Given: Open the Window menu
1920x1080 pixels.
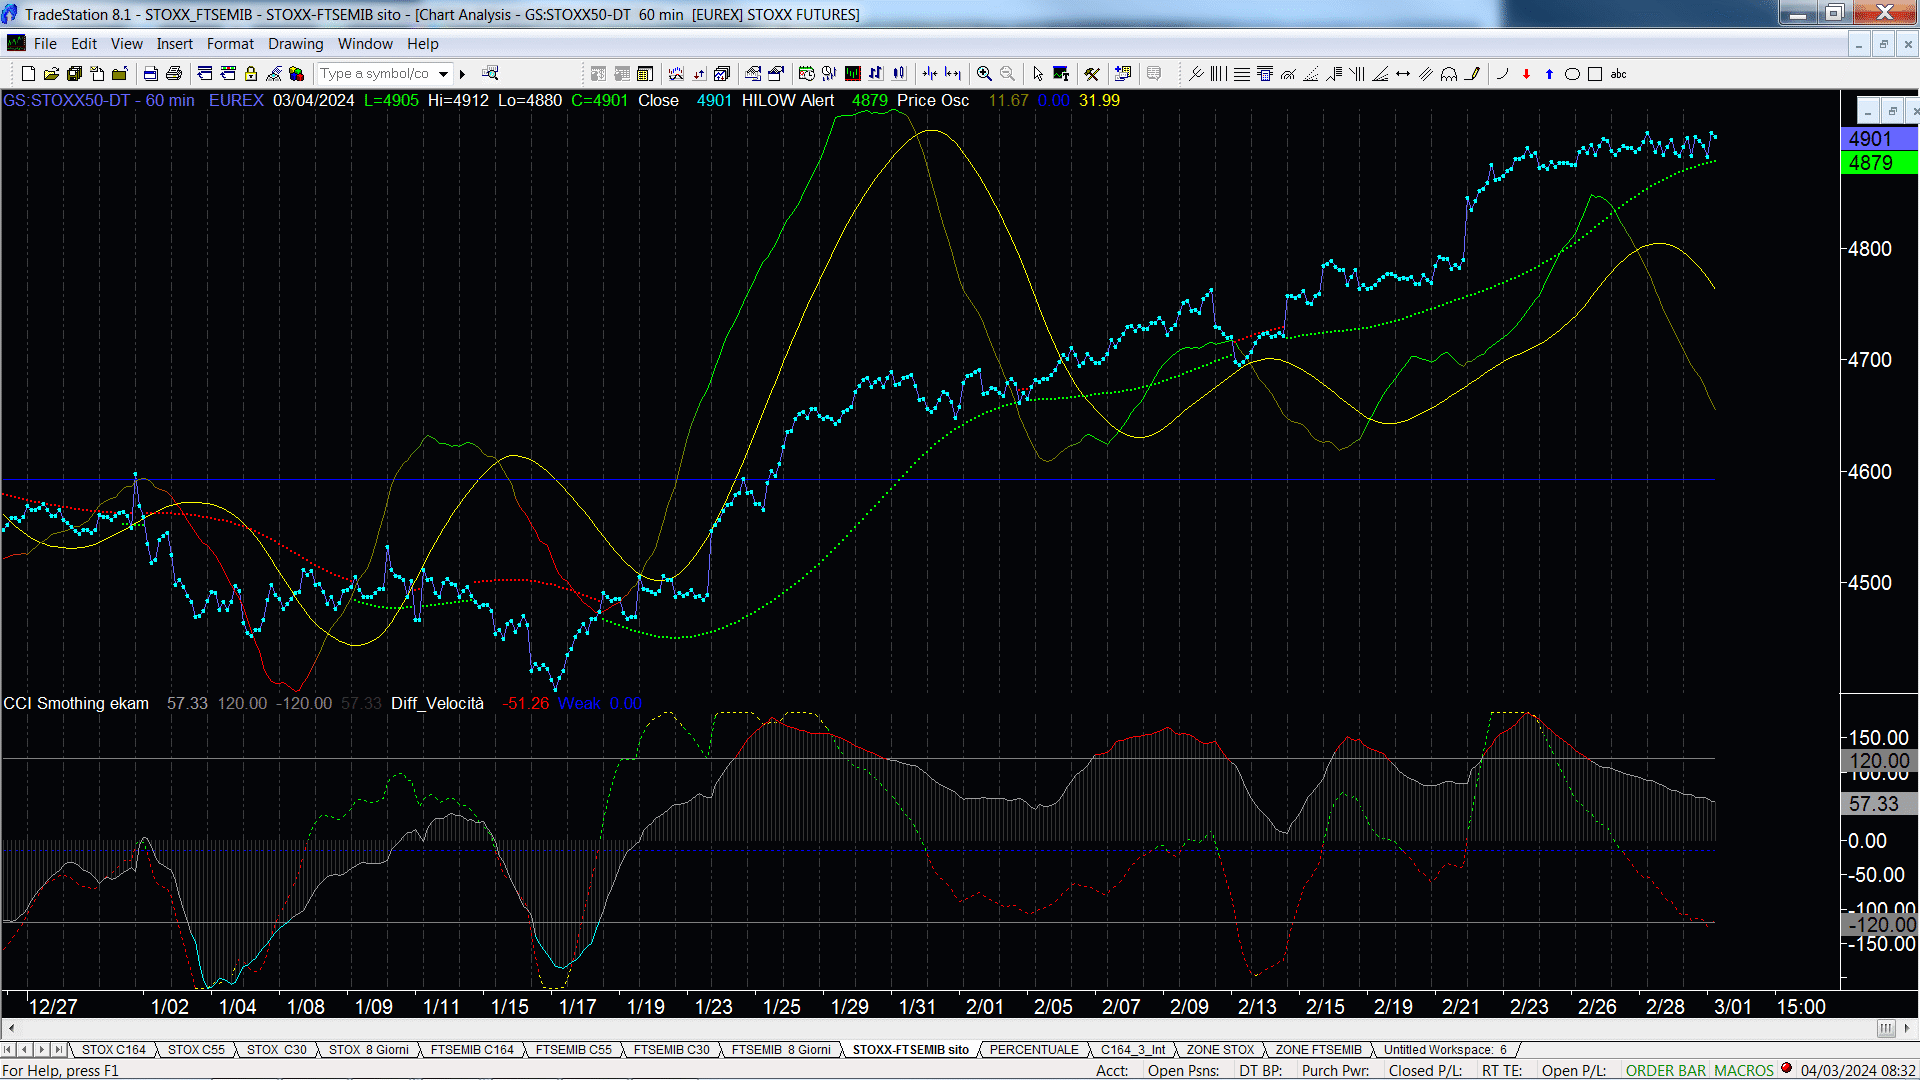Looking at the screenshot, I should coord(365,44).
